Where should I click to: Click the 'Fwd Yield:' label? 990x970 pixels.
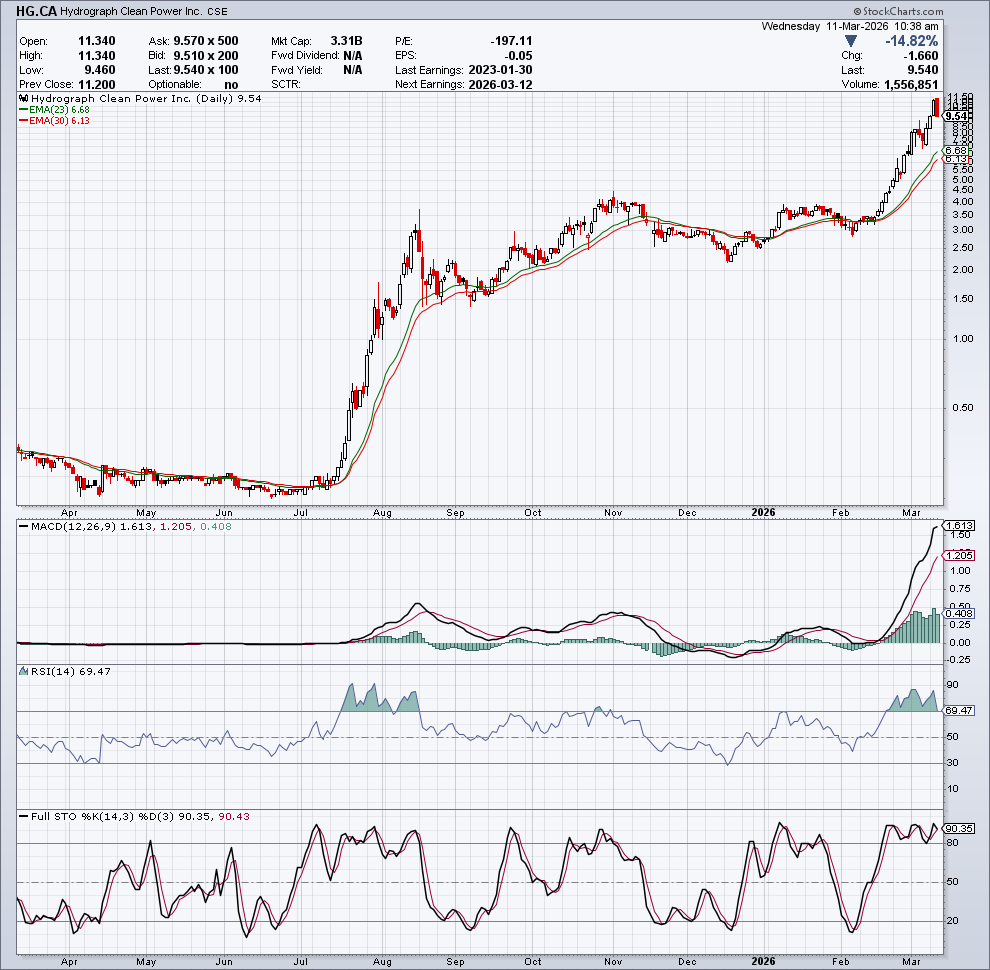click(x=297, y=70)
